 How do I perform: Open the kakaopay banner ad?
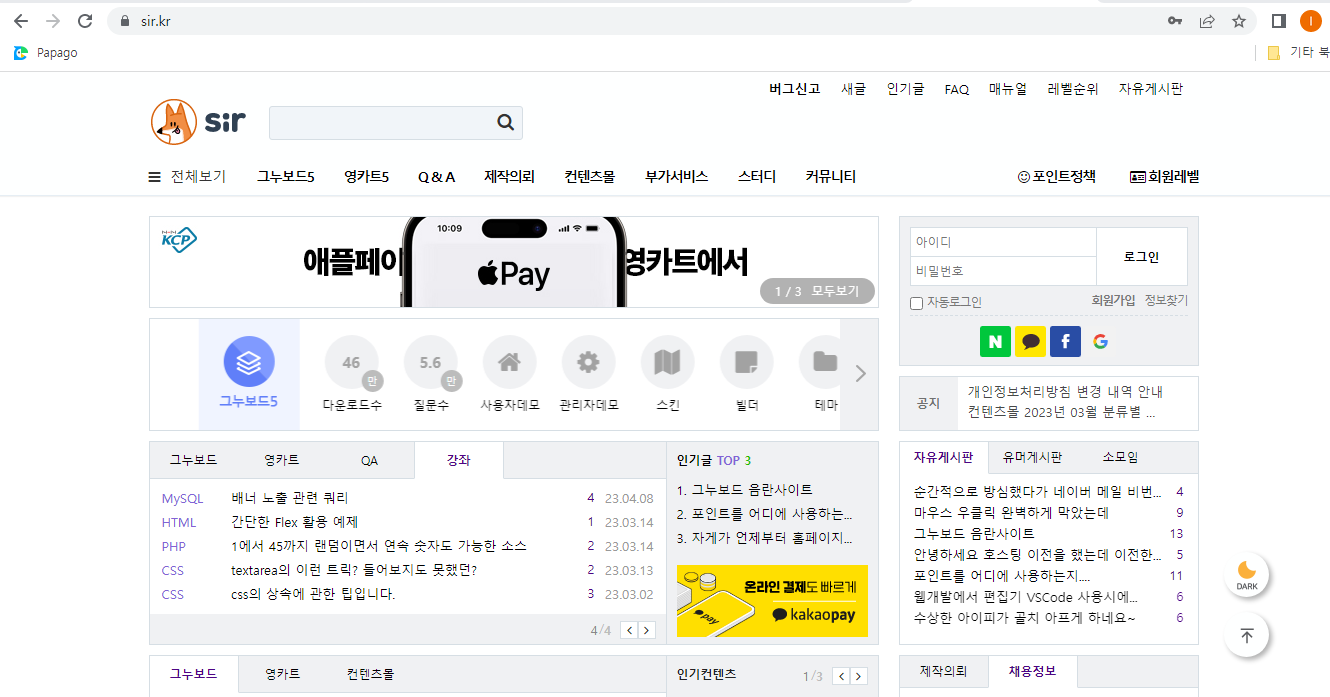[772, 601]
